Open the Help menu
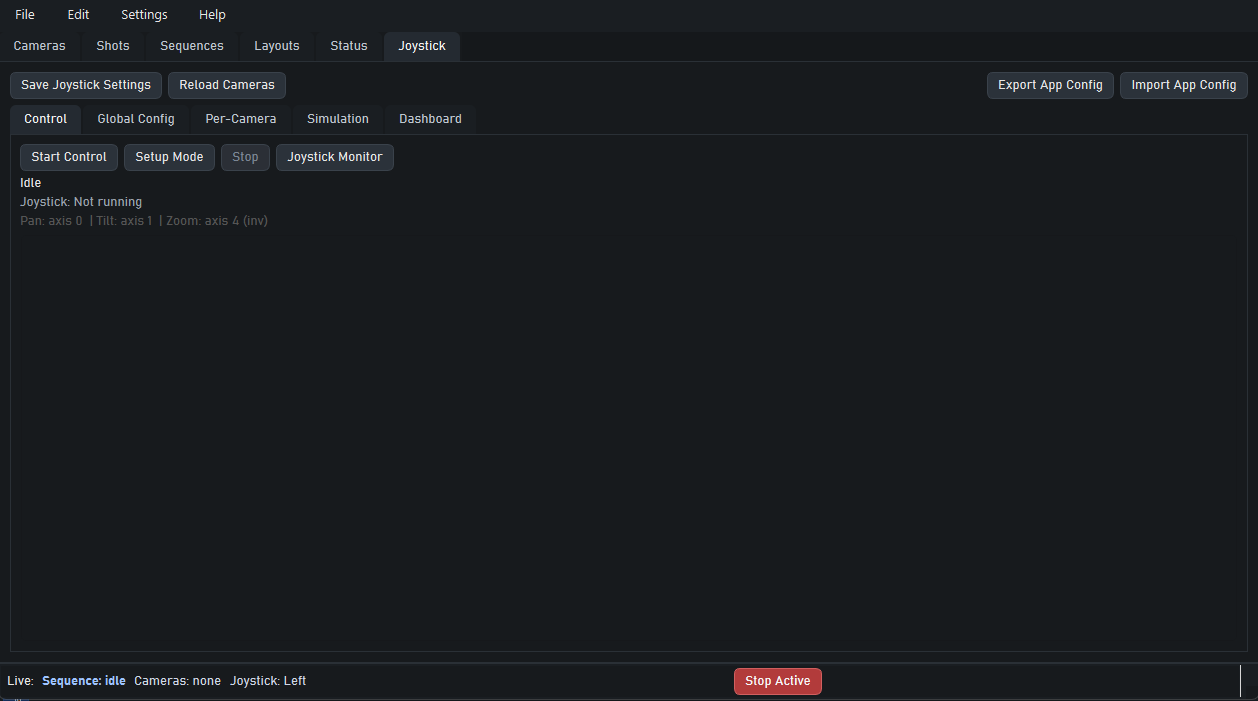 [x=212, y=15]
